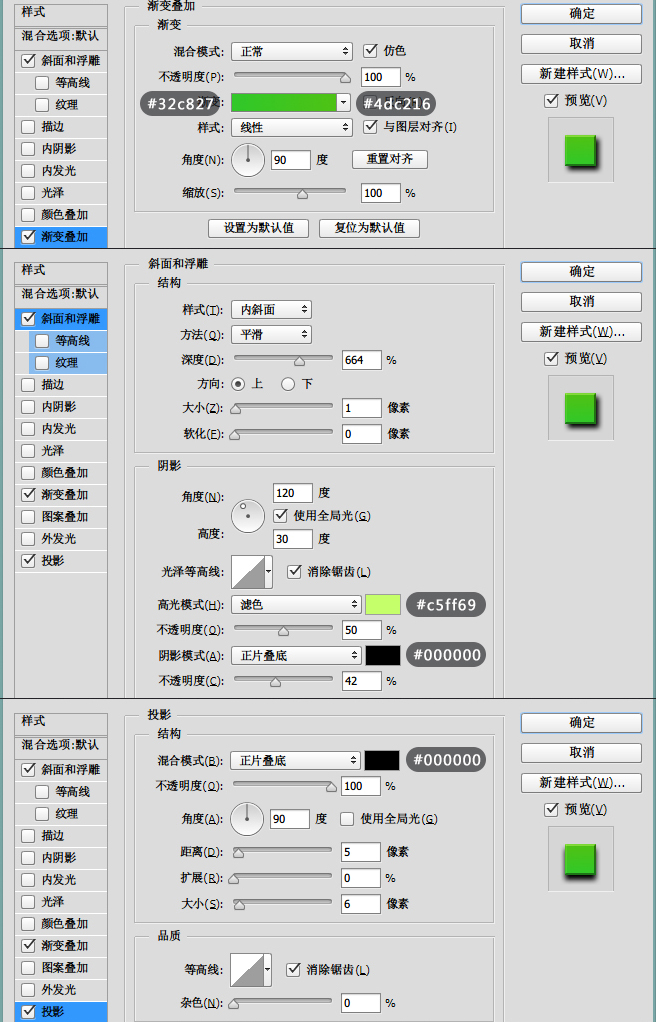The width and height of the screenshot is (656, 1022).
Task: Click the 深度 value field showing 664
Action: coord(361,360)
